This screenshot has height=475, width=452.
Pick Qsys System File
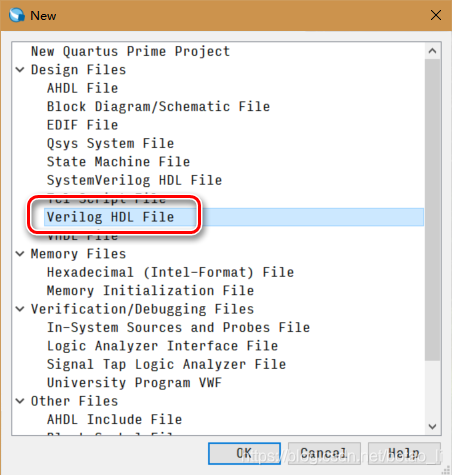click(110, 144)
